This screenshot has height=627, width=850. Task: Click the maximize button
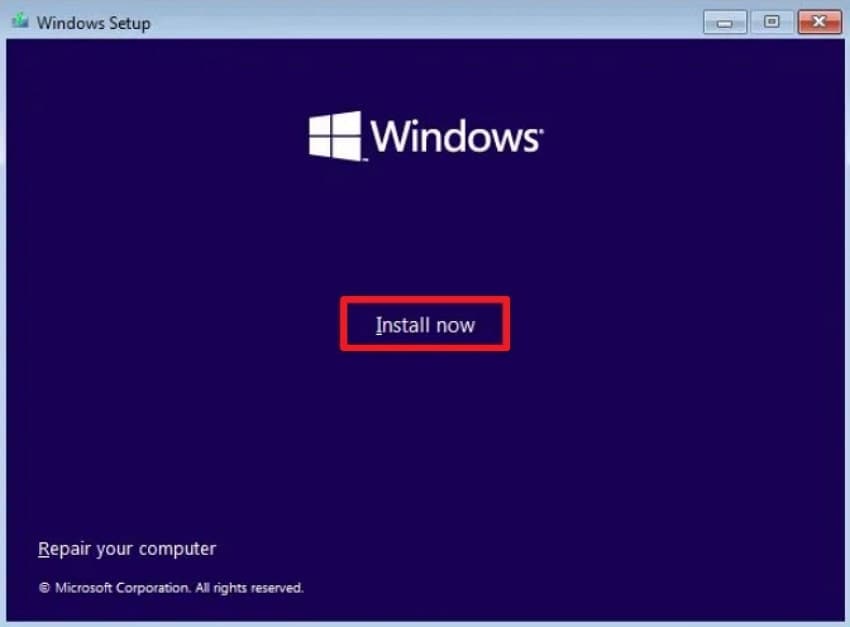pos(770,21)
